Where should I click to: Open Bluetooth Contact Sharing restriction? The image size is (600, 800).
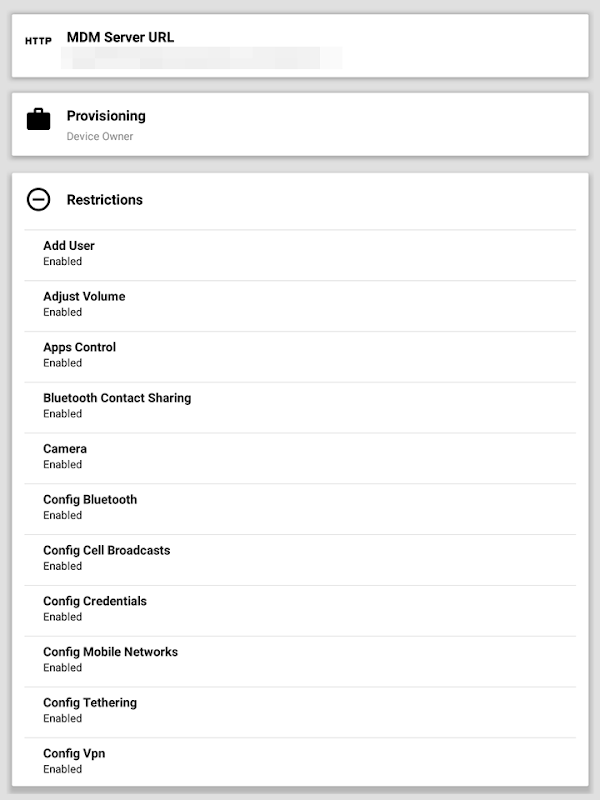[x=300, y=408]
